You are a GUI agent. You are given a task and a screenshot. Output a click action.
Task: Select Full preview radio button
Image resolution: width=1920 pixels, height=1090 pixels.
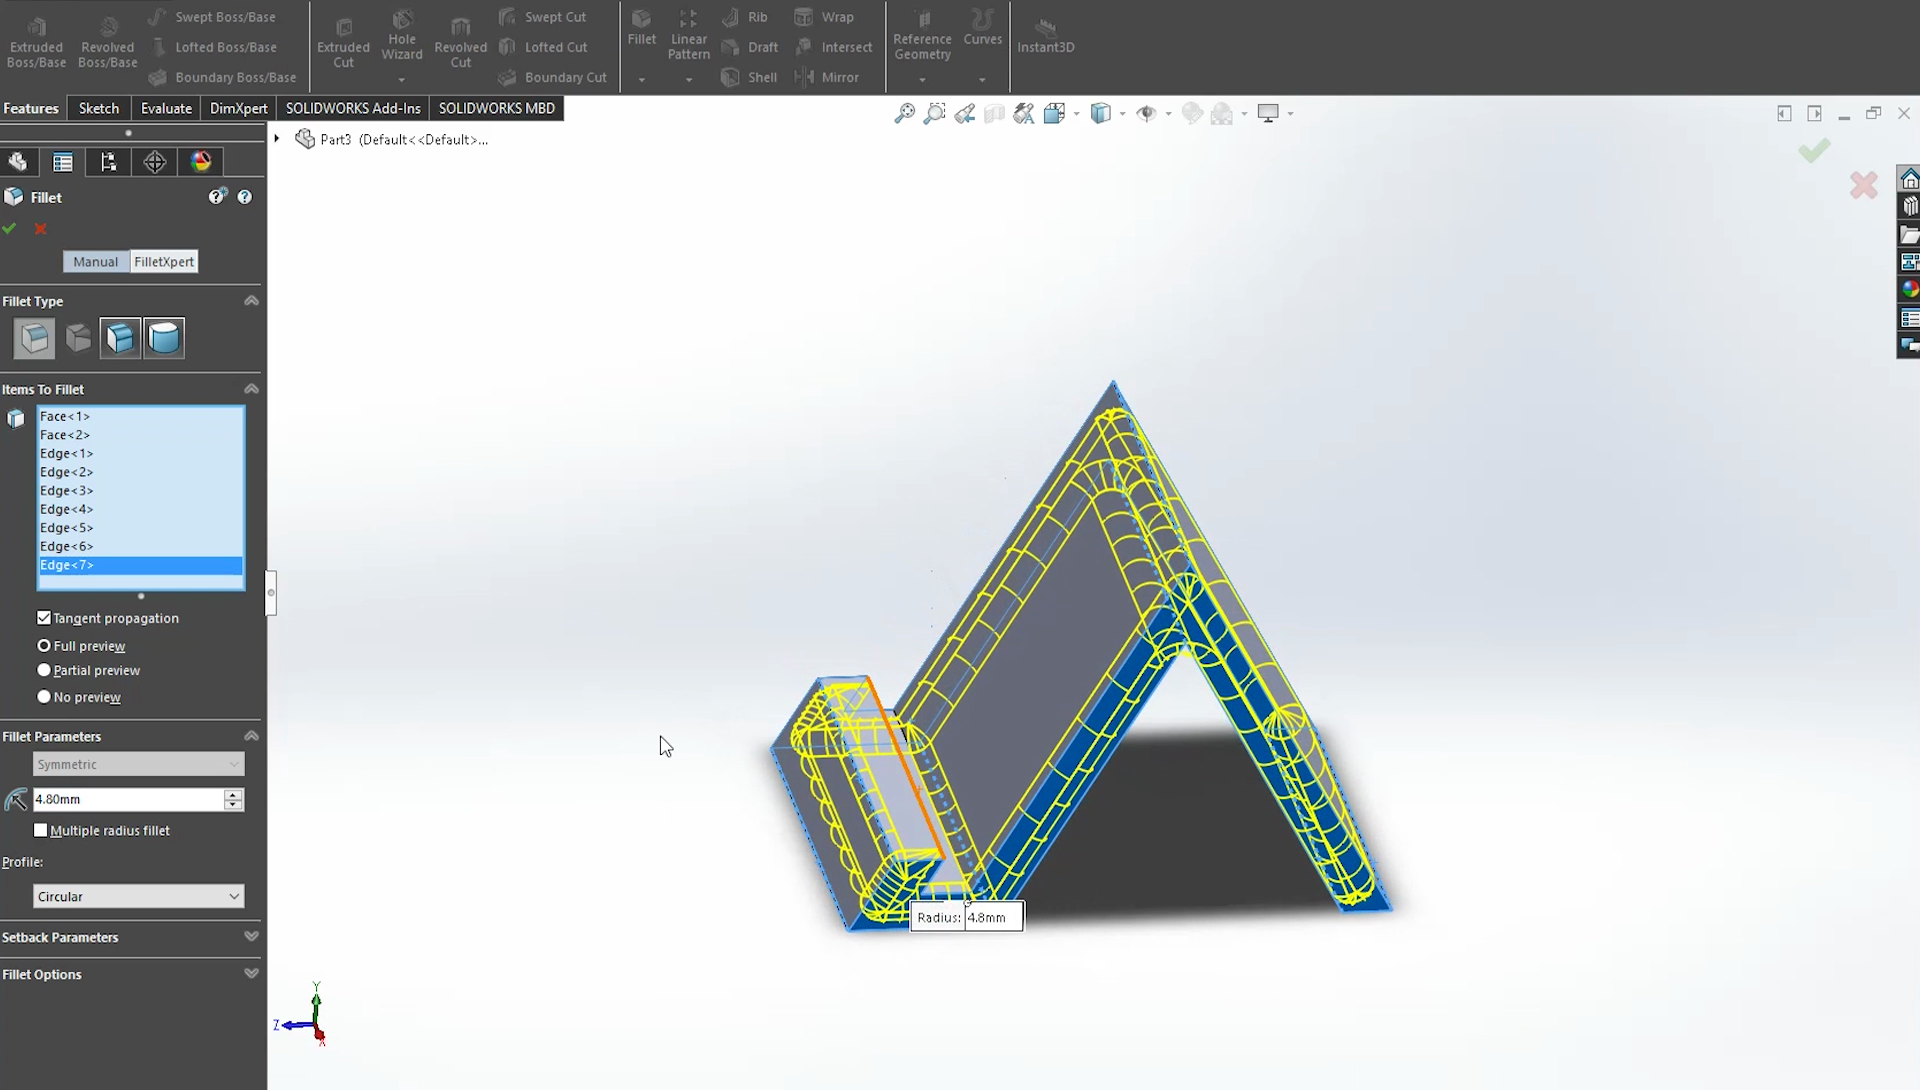[44, 646]
